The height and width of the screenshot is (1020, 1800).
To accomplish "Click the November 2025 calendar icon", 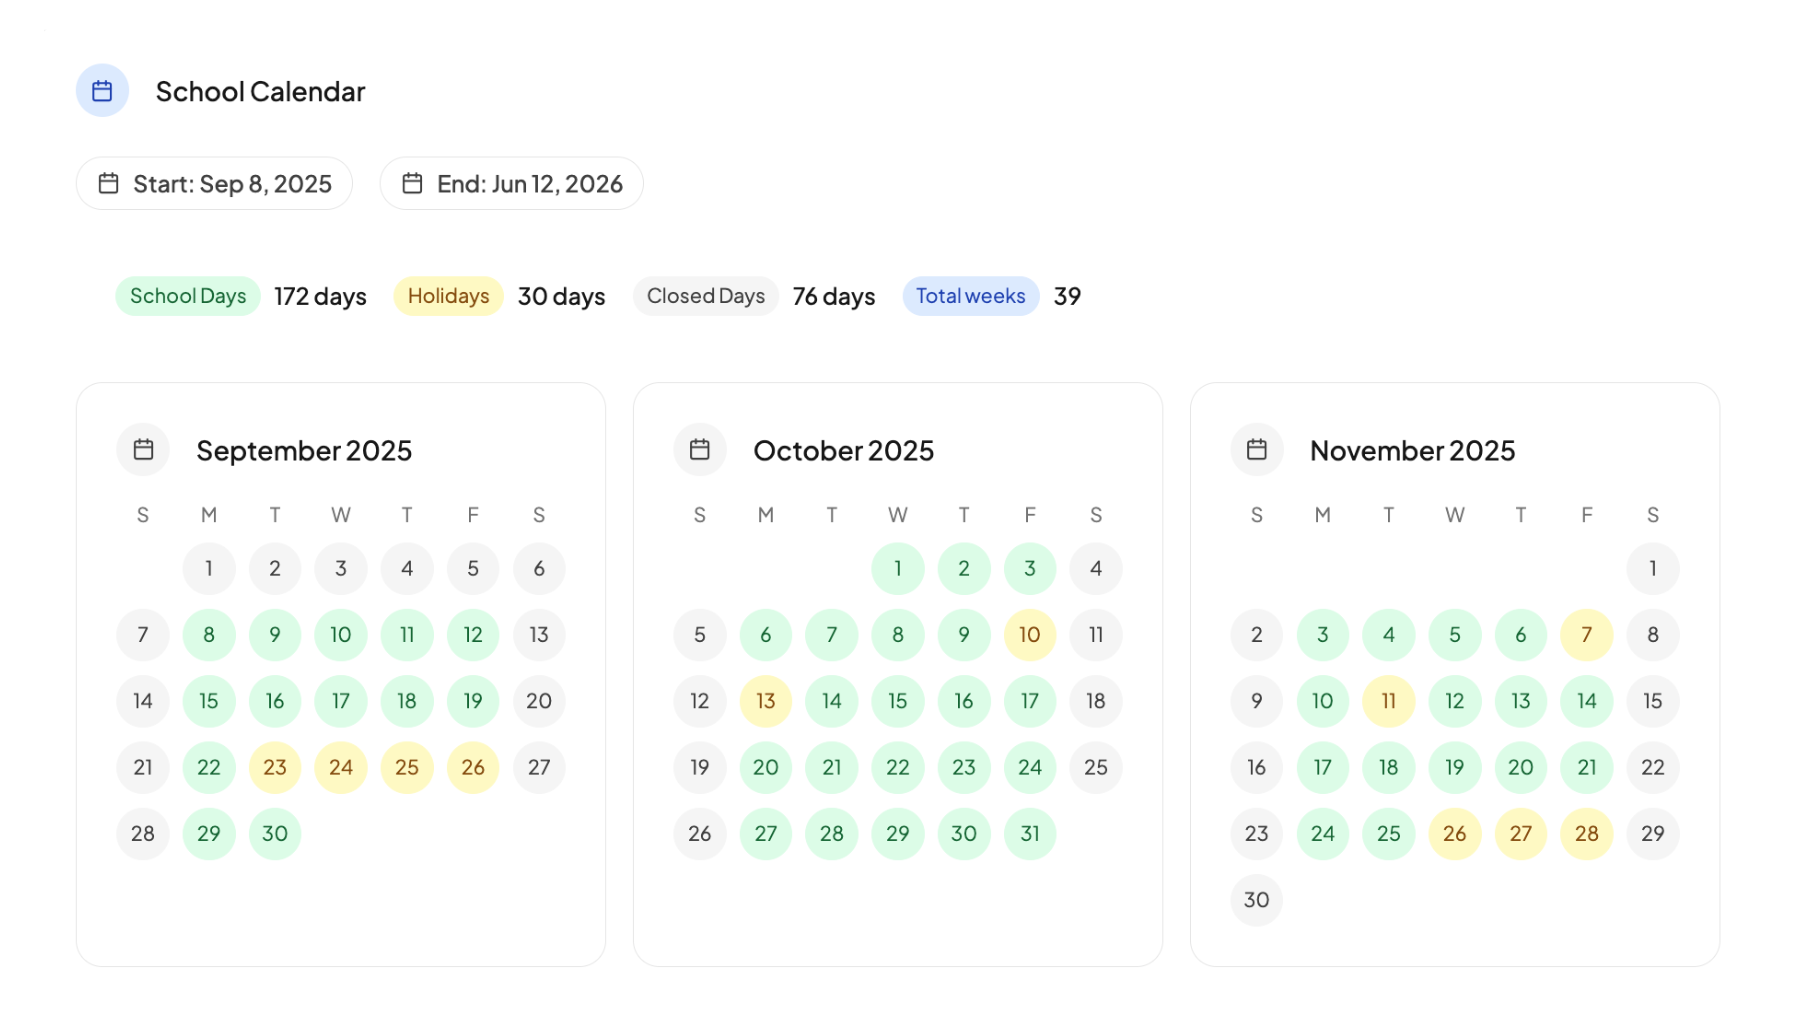I will (x=1257, y=450).
